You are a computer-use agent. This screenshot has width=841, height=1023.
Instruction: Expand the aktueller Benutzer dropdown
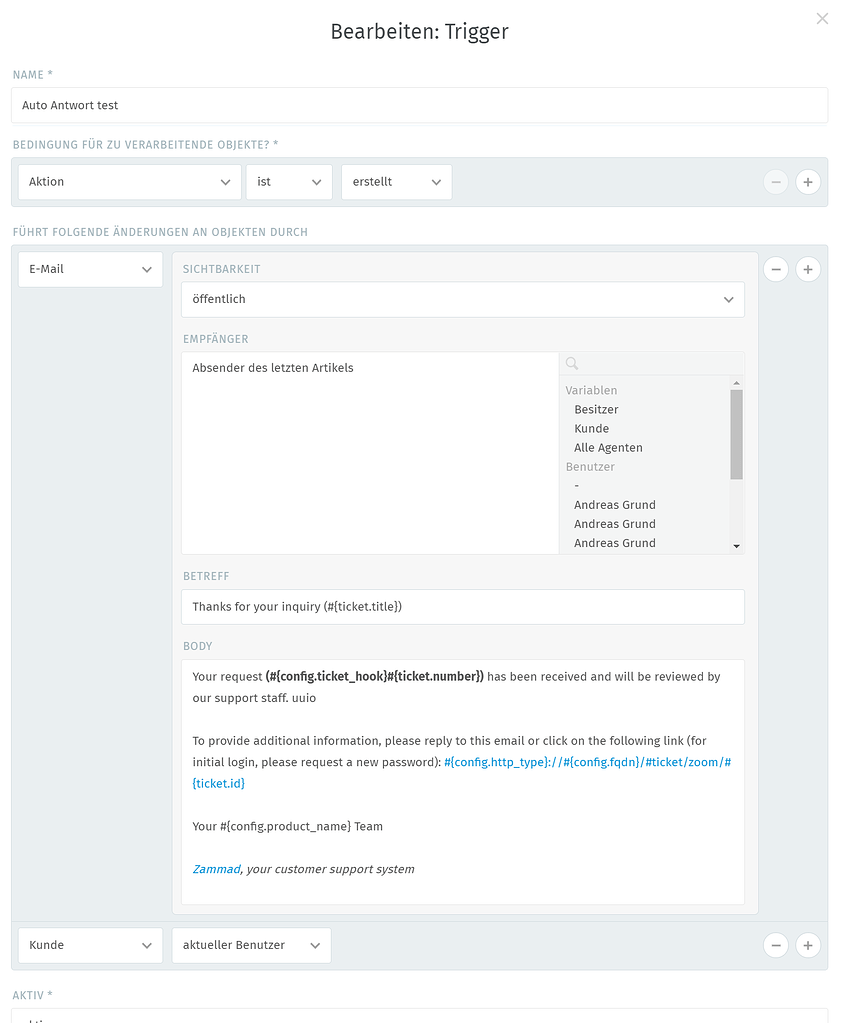tap(251, 945)
